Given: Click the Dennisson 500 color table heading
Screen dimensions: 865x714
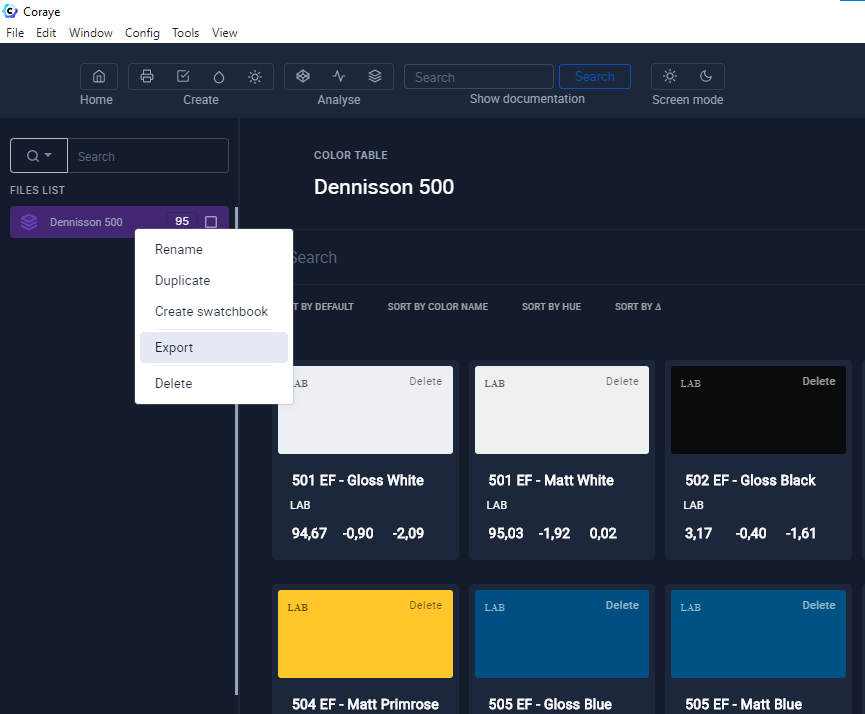Looking at the screenshot, I should click(384, 187).
